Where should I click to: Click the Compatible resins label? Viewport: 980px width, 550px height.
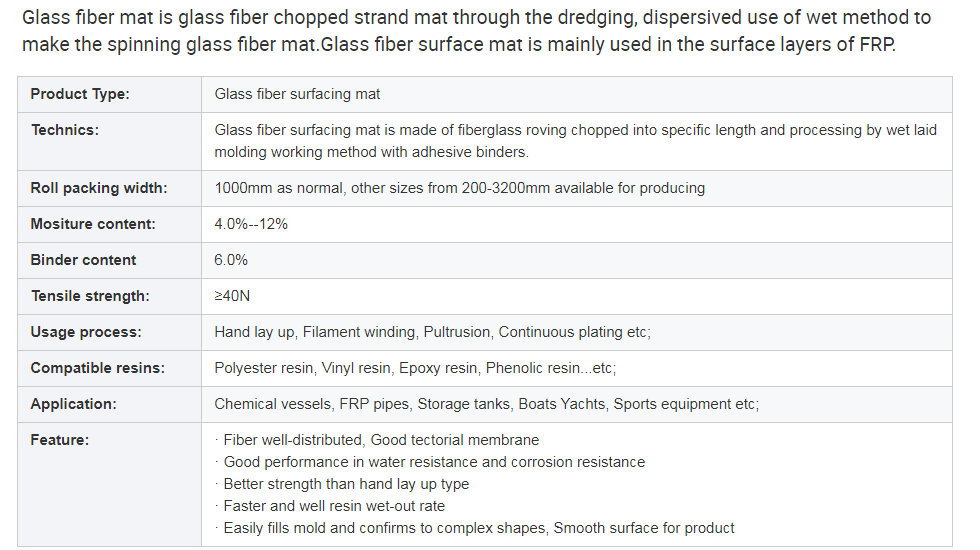98,368
